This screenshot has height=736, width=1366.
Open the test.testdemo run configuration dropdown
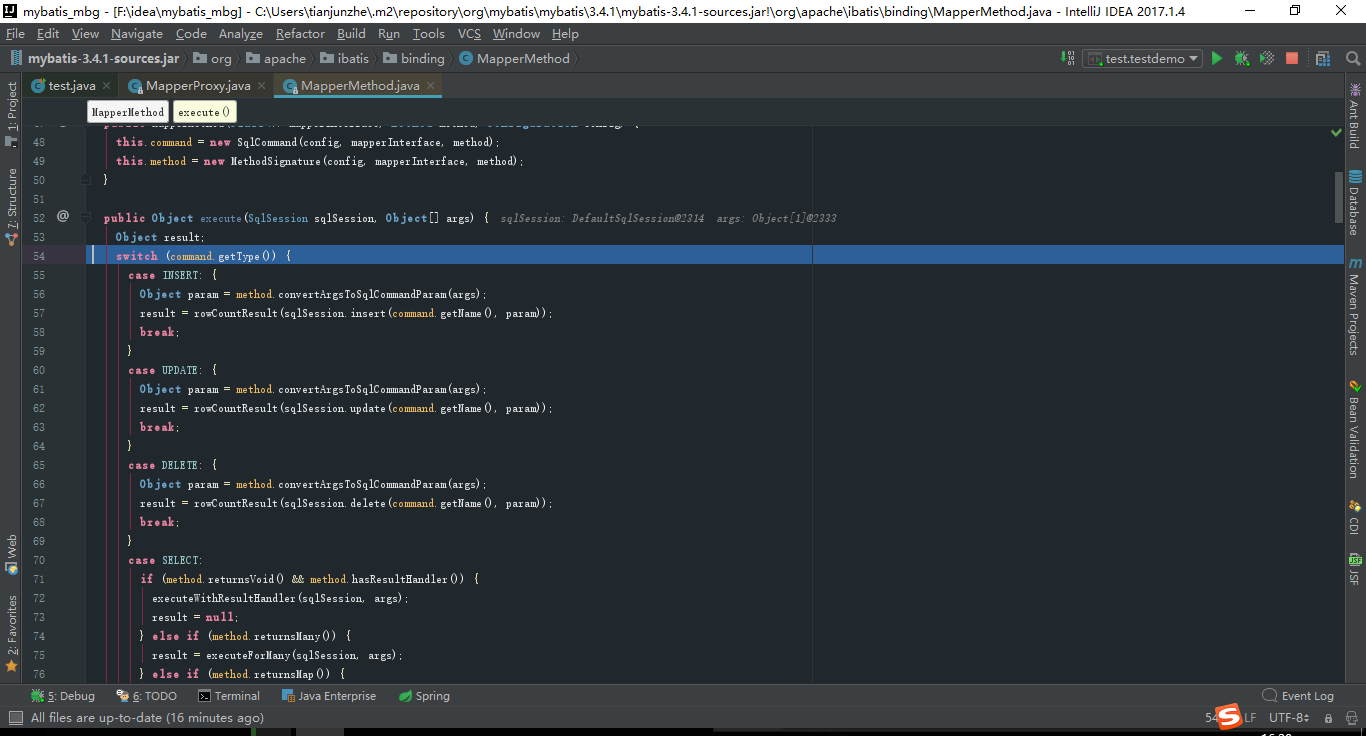(1141, 58)
